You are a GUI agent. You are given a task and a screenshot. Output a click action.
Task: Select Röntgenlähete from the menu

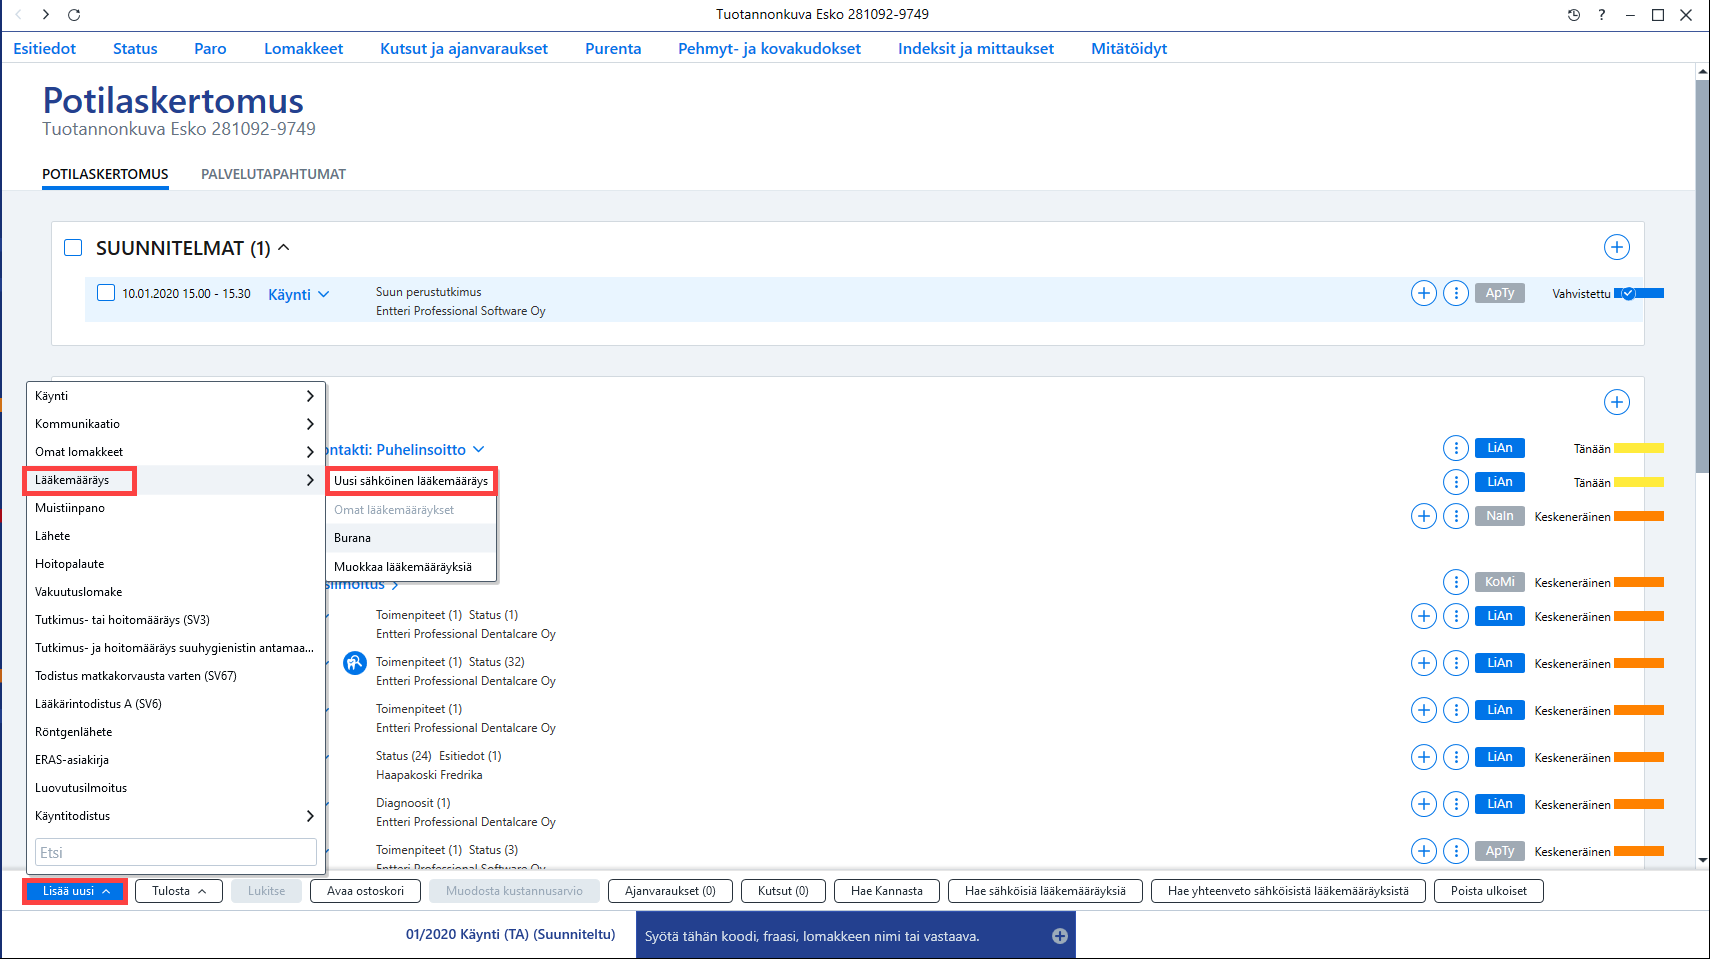point(175,732)
